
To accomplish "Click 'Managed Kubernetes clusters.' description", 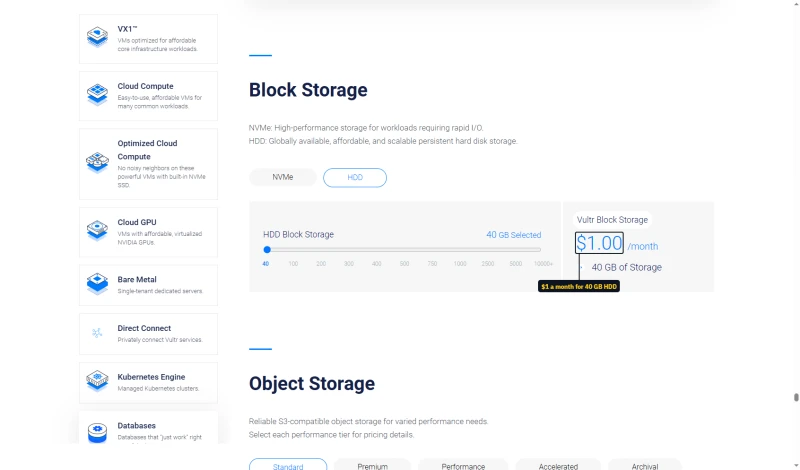I will click(x=158, y=389).
